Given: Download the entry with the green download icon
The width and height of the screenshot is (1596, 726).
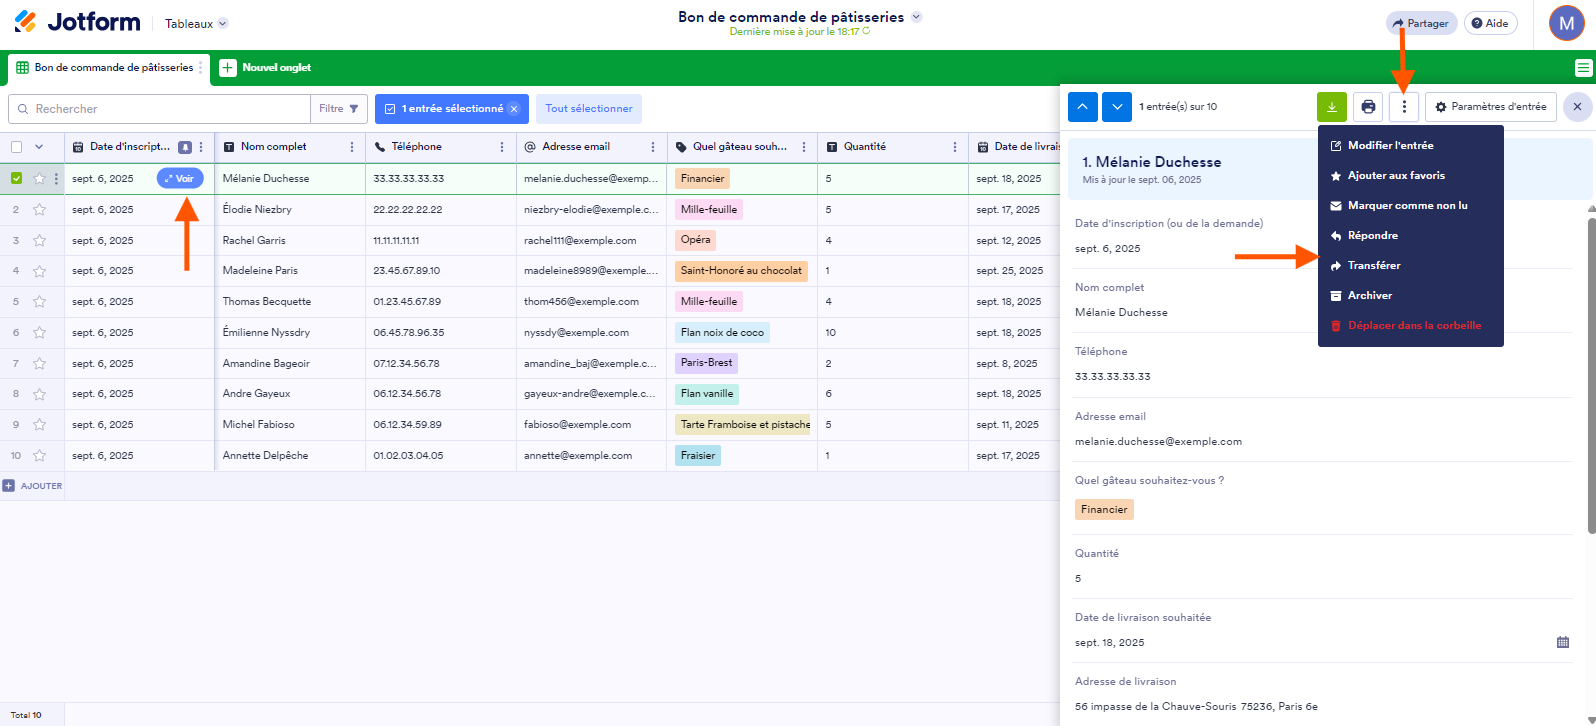Looking at the screenshot, I should coord(1331,107).
